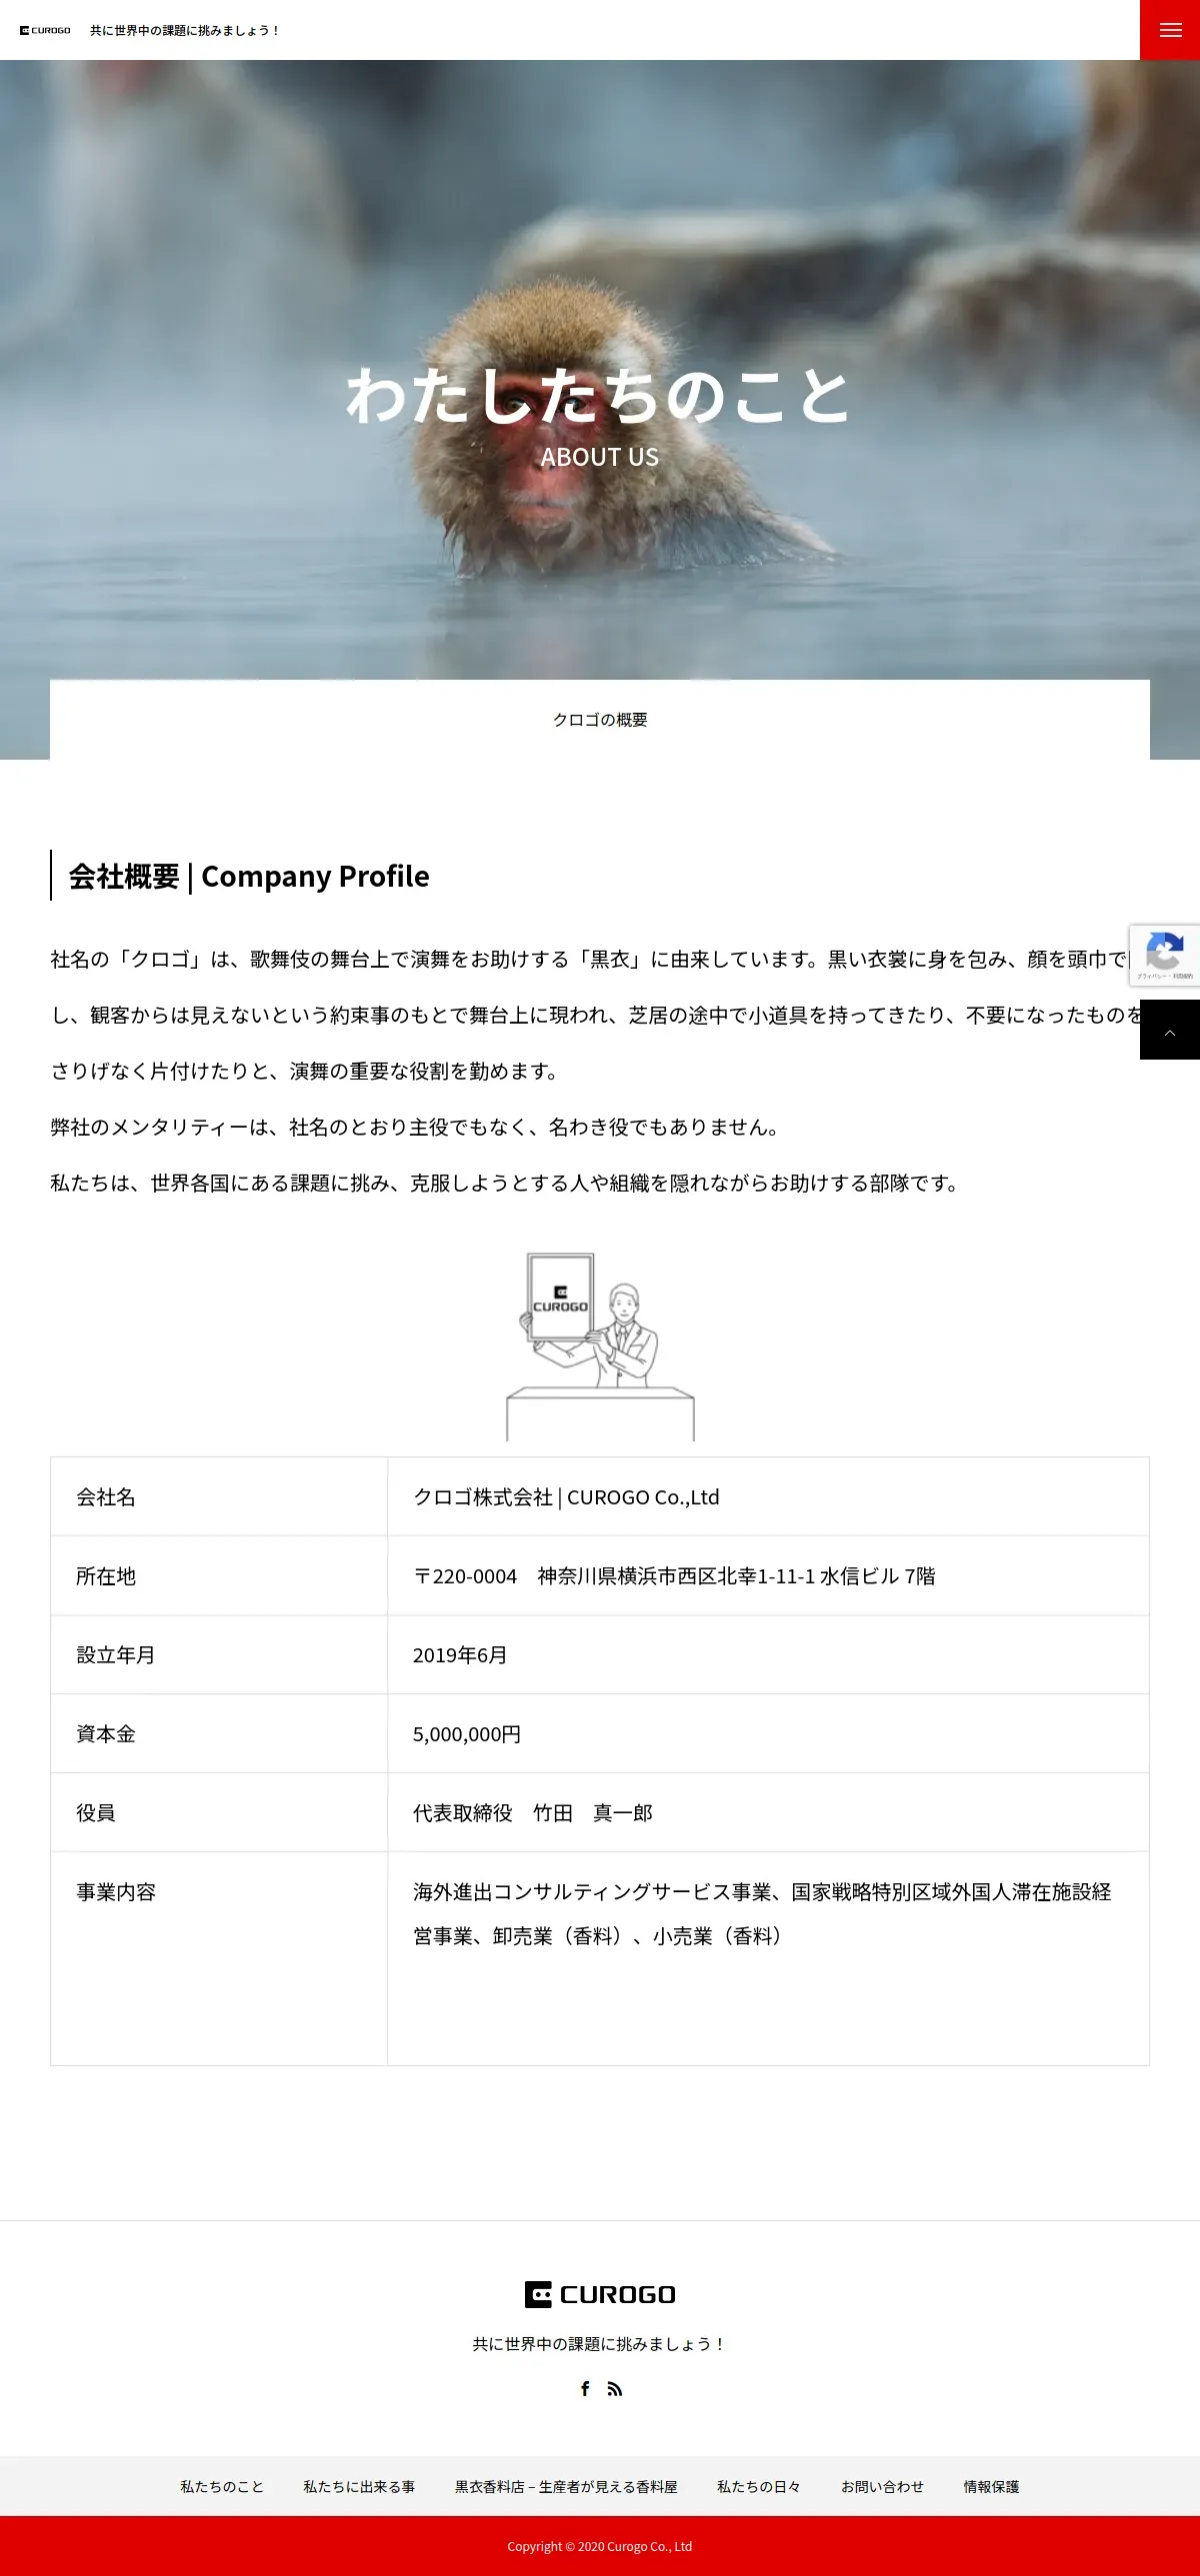Image resolution: width=1200 pixels, height=2576 pixels.
Task: Click the 役員 table label
Action: coord(219,1813)
